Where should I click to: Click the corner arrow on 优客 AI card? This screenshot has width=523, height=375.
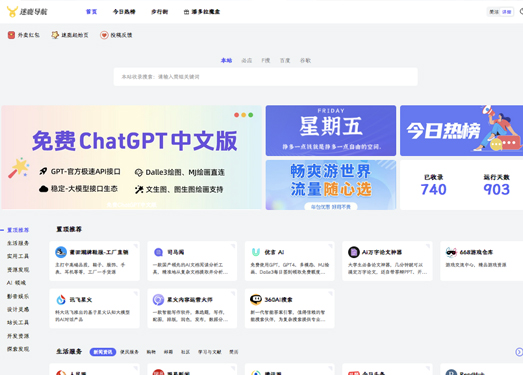330,246
